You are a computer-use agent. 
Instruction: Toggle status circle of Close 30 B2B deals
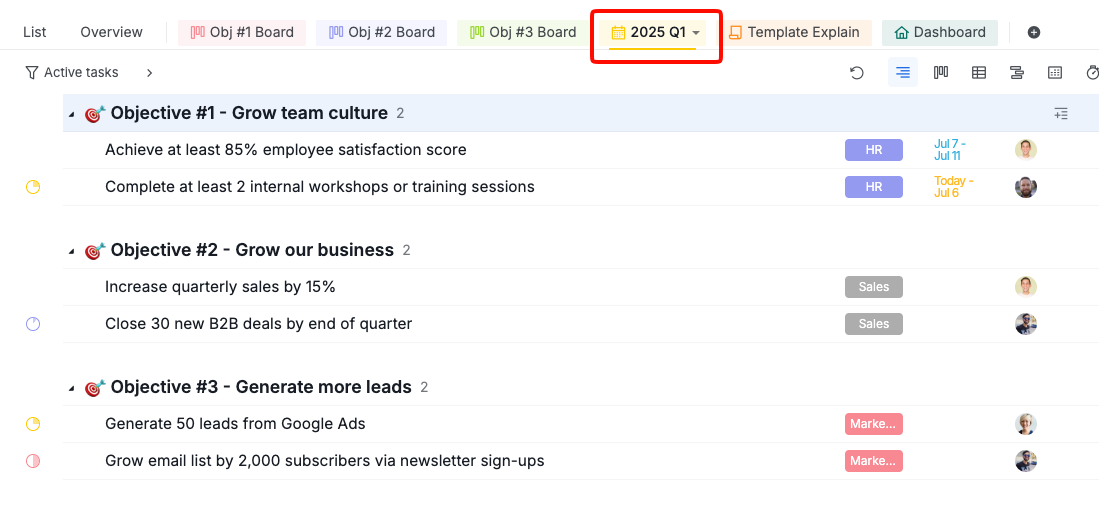33,324
